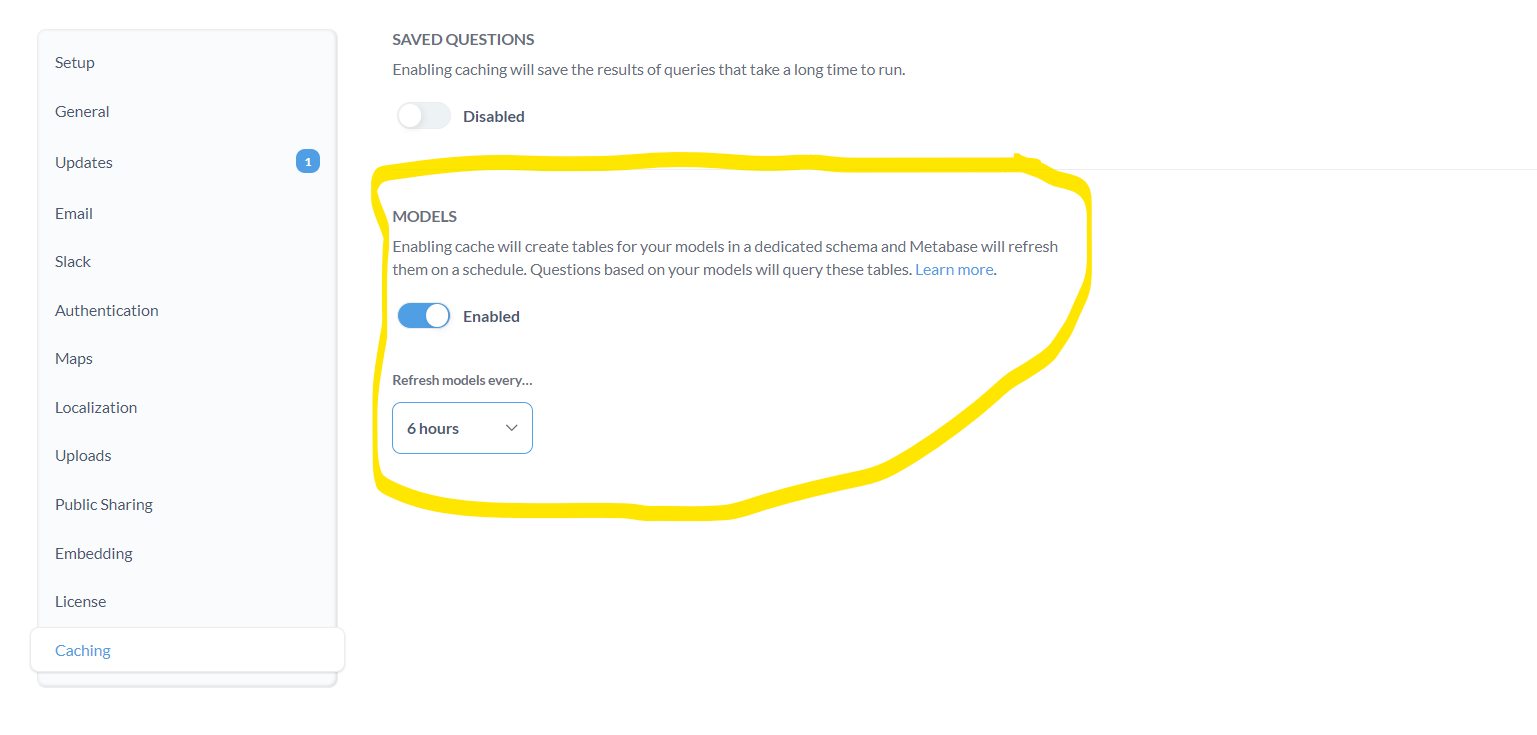
Task: Open Embedding settings
Action: coord(187,553)
